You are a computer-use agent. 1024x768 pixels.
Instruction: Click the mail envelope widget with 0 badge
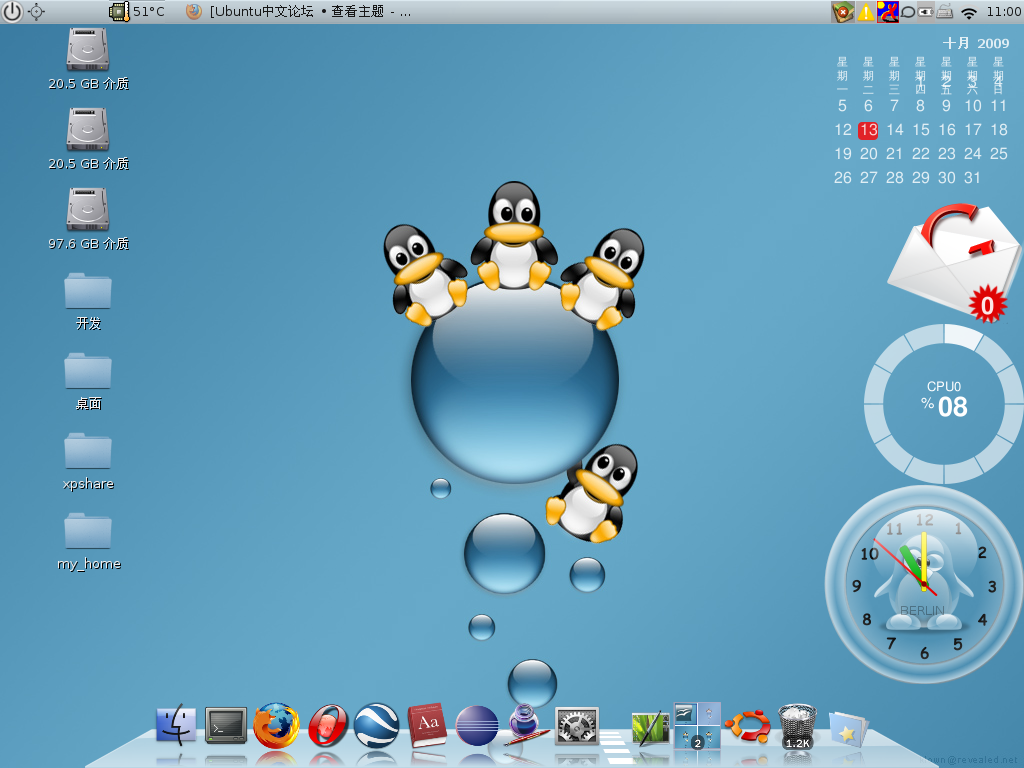(x=953, y=263)
